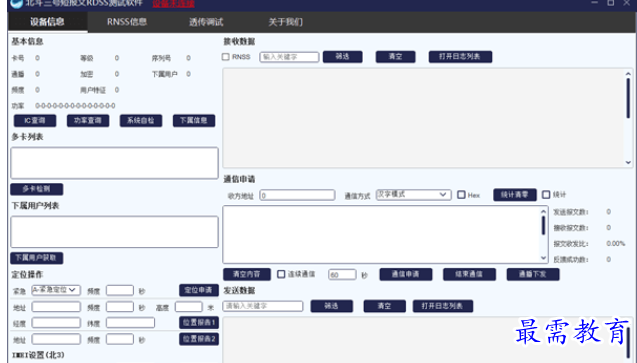The height and width of the screenshot is (363, 637).
Task: Click 清空 in the 接收数据 section
Action: [x=395, y=57]
